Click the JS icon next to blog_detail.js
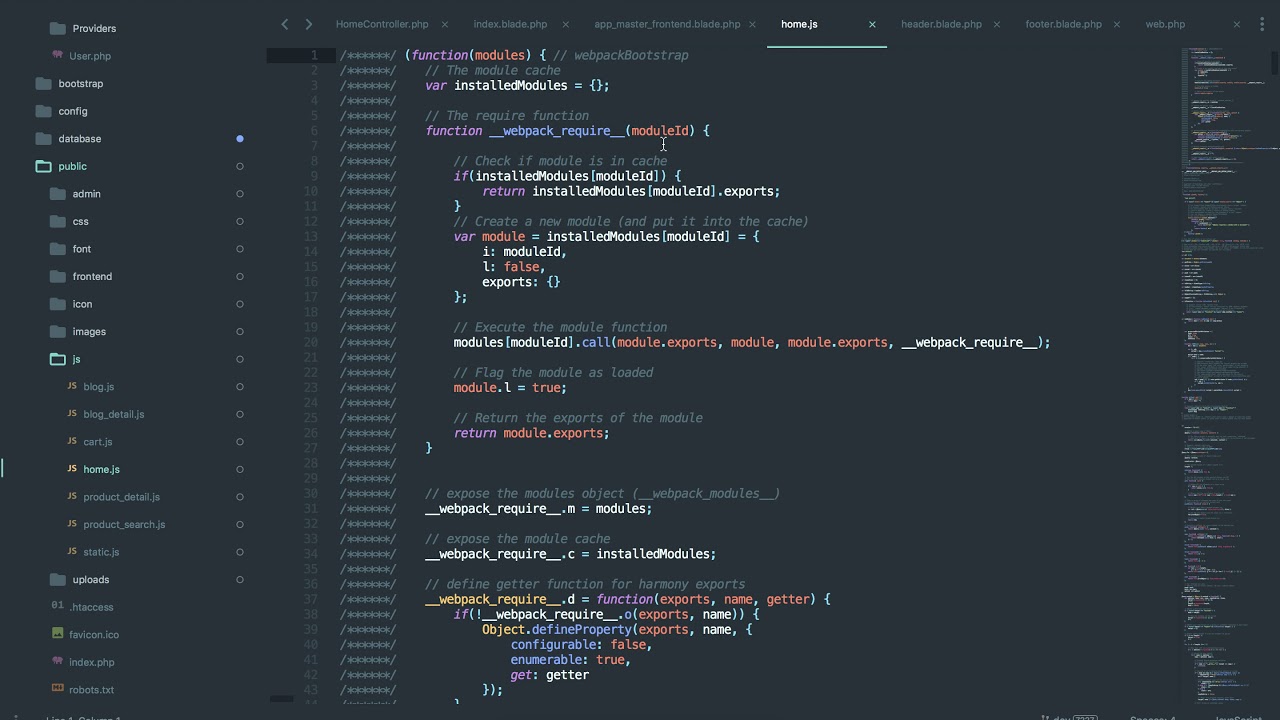1280x720 pixels. (x=72, y=414)
